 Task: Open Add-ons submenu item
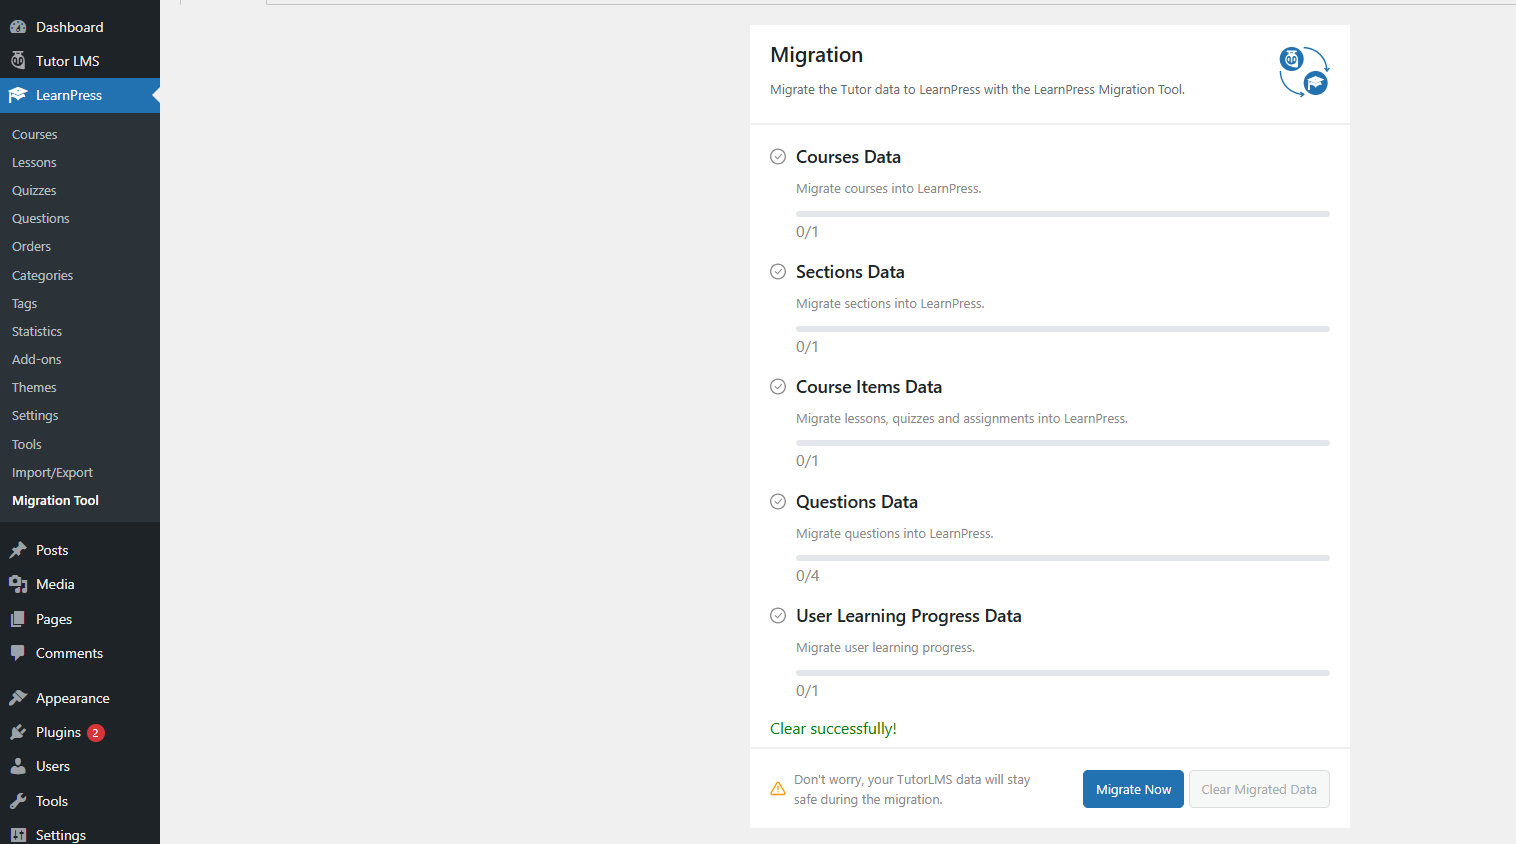(x=37, y=359)
